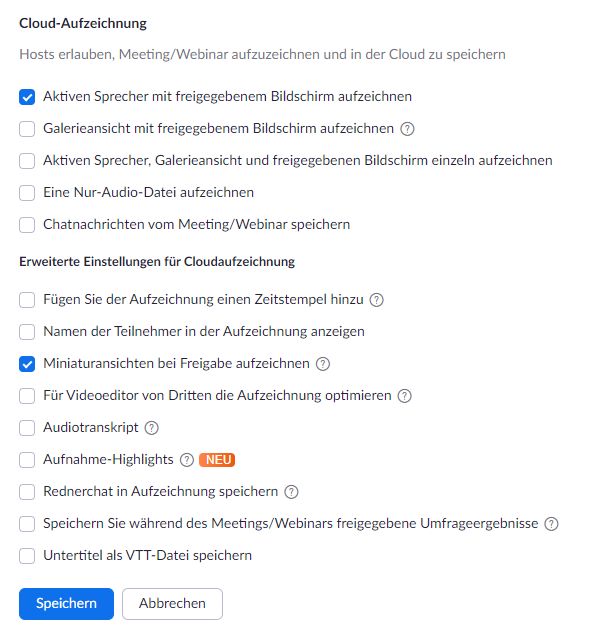Disable Miniaturansichten bei Freigabe aufzeichnen
This screenshot has width=612, height=633.
(x=27, y=364)
